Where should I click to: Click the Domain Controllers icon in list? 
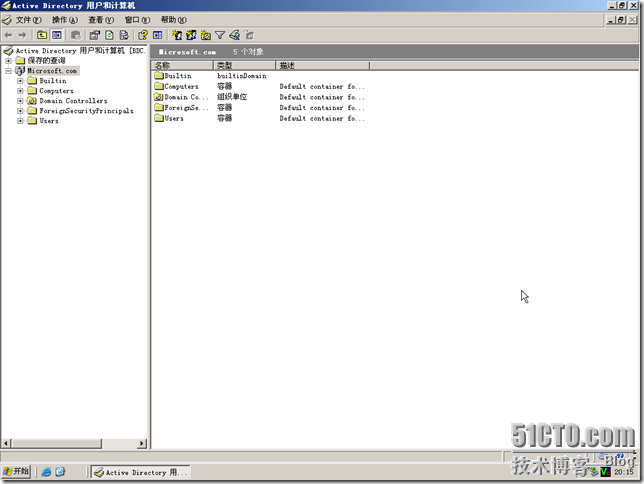click(159, 97)
